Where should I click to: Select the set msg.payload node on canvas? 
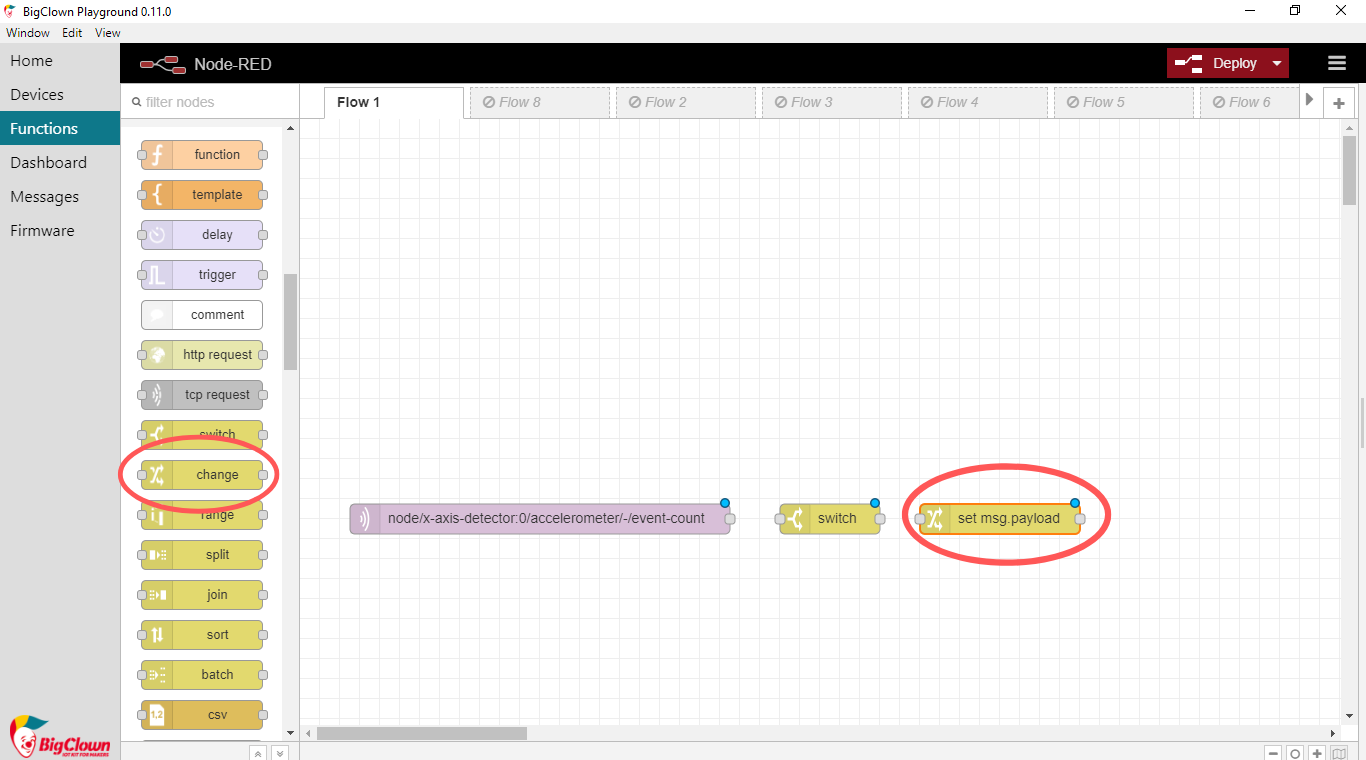tap(1000, 519)
